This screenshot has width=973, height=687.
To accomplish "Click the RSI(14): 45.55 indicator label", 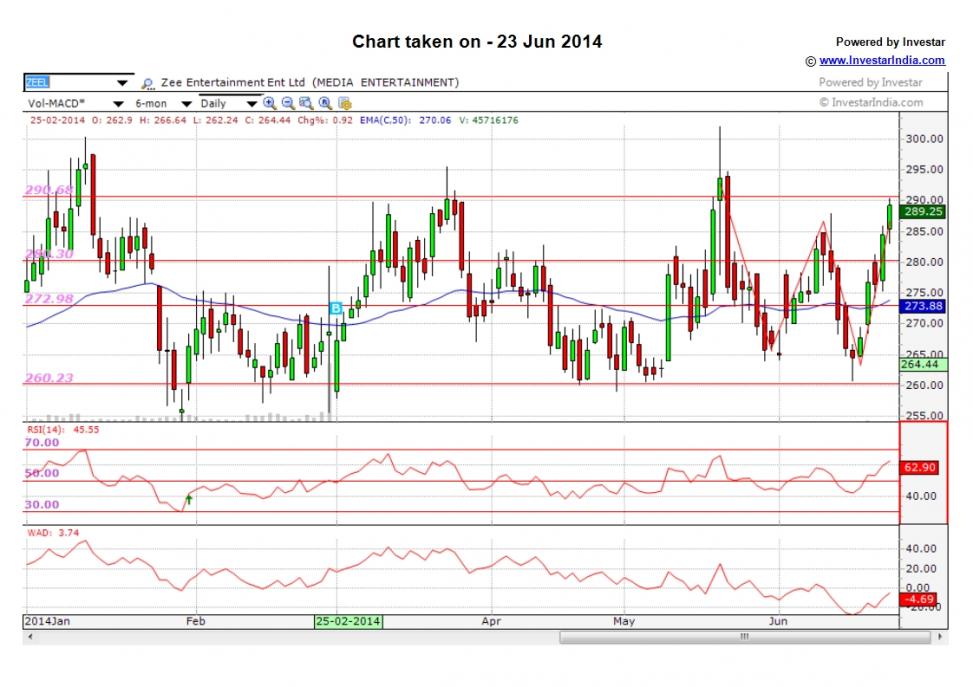I will tap(63, 429).
